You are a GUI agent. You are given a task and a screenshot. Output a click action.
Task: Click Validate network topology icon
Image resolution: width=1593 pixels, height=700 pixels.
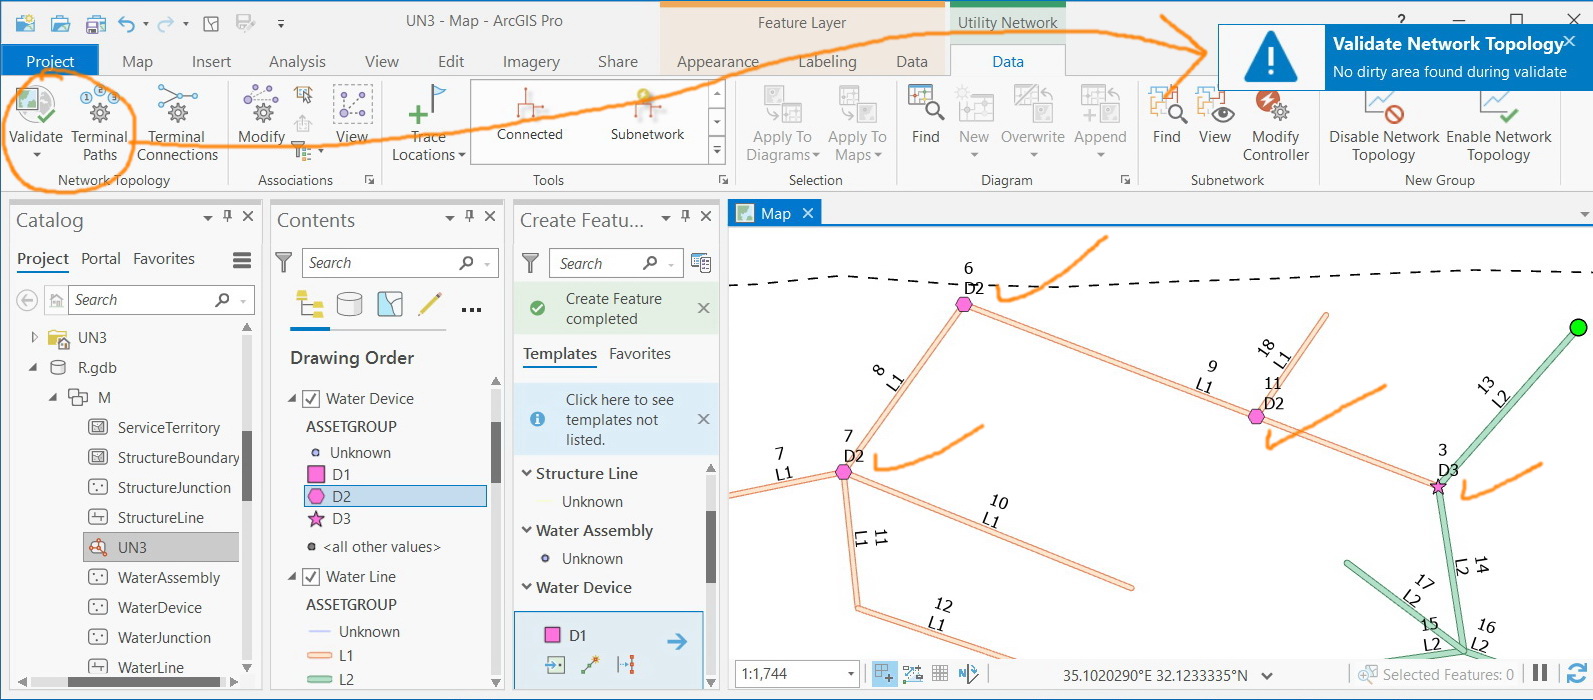[35, 105]
